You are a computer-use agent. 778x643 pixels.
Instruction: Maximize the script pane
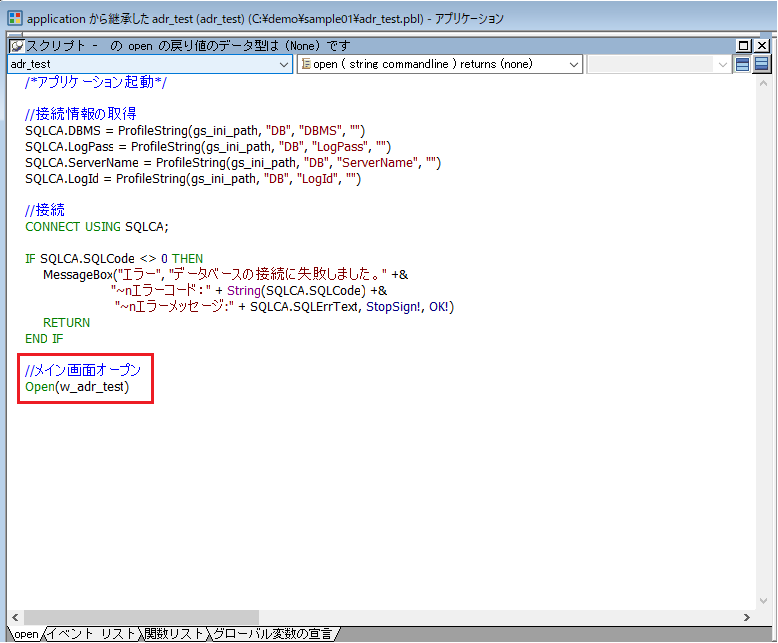[x=744, y=46]
